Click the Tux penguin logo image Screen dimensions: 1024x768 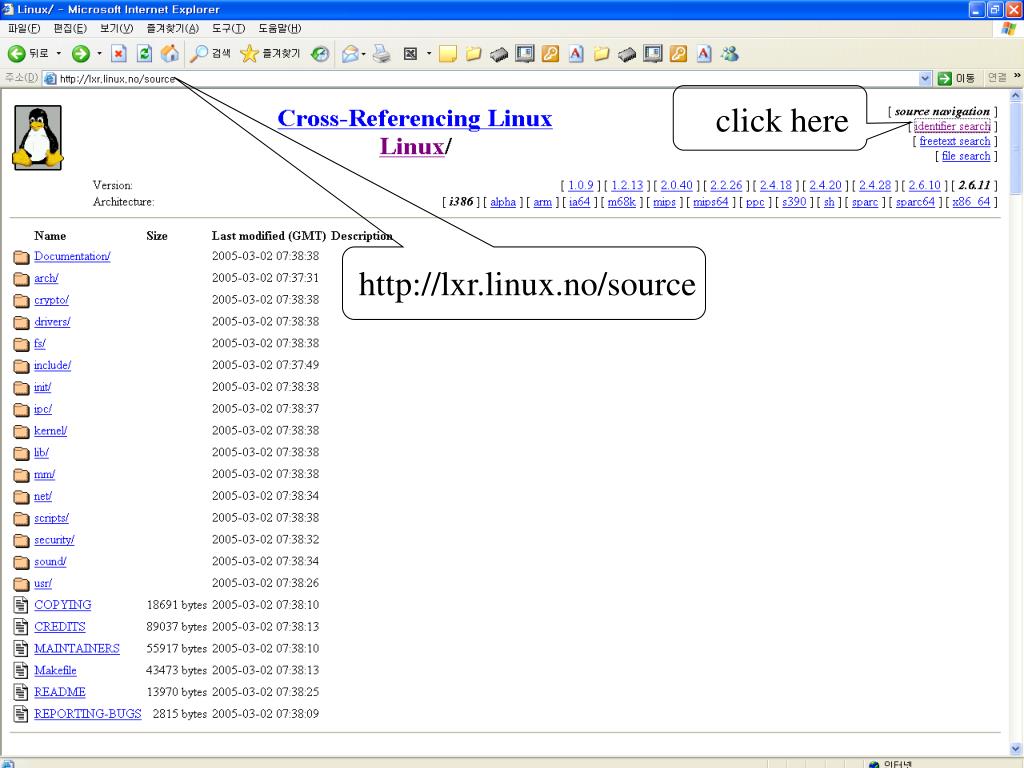coord(38,138)
